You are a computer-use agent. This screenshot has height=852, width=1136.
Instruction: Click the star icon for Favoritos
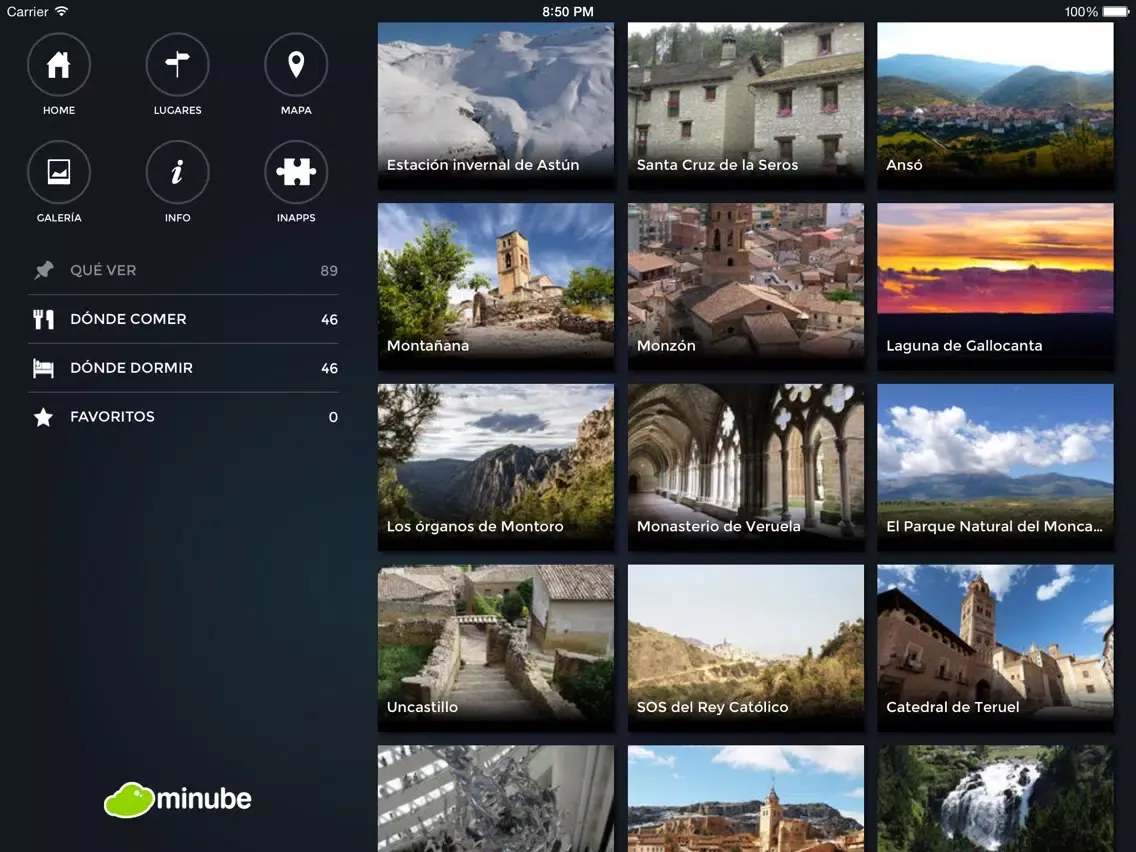click(x=43, y=417)
